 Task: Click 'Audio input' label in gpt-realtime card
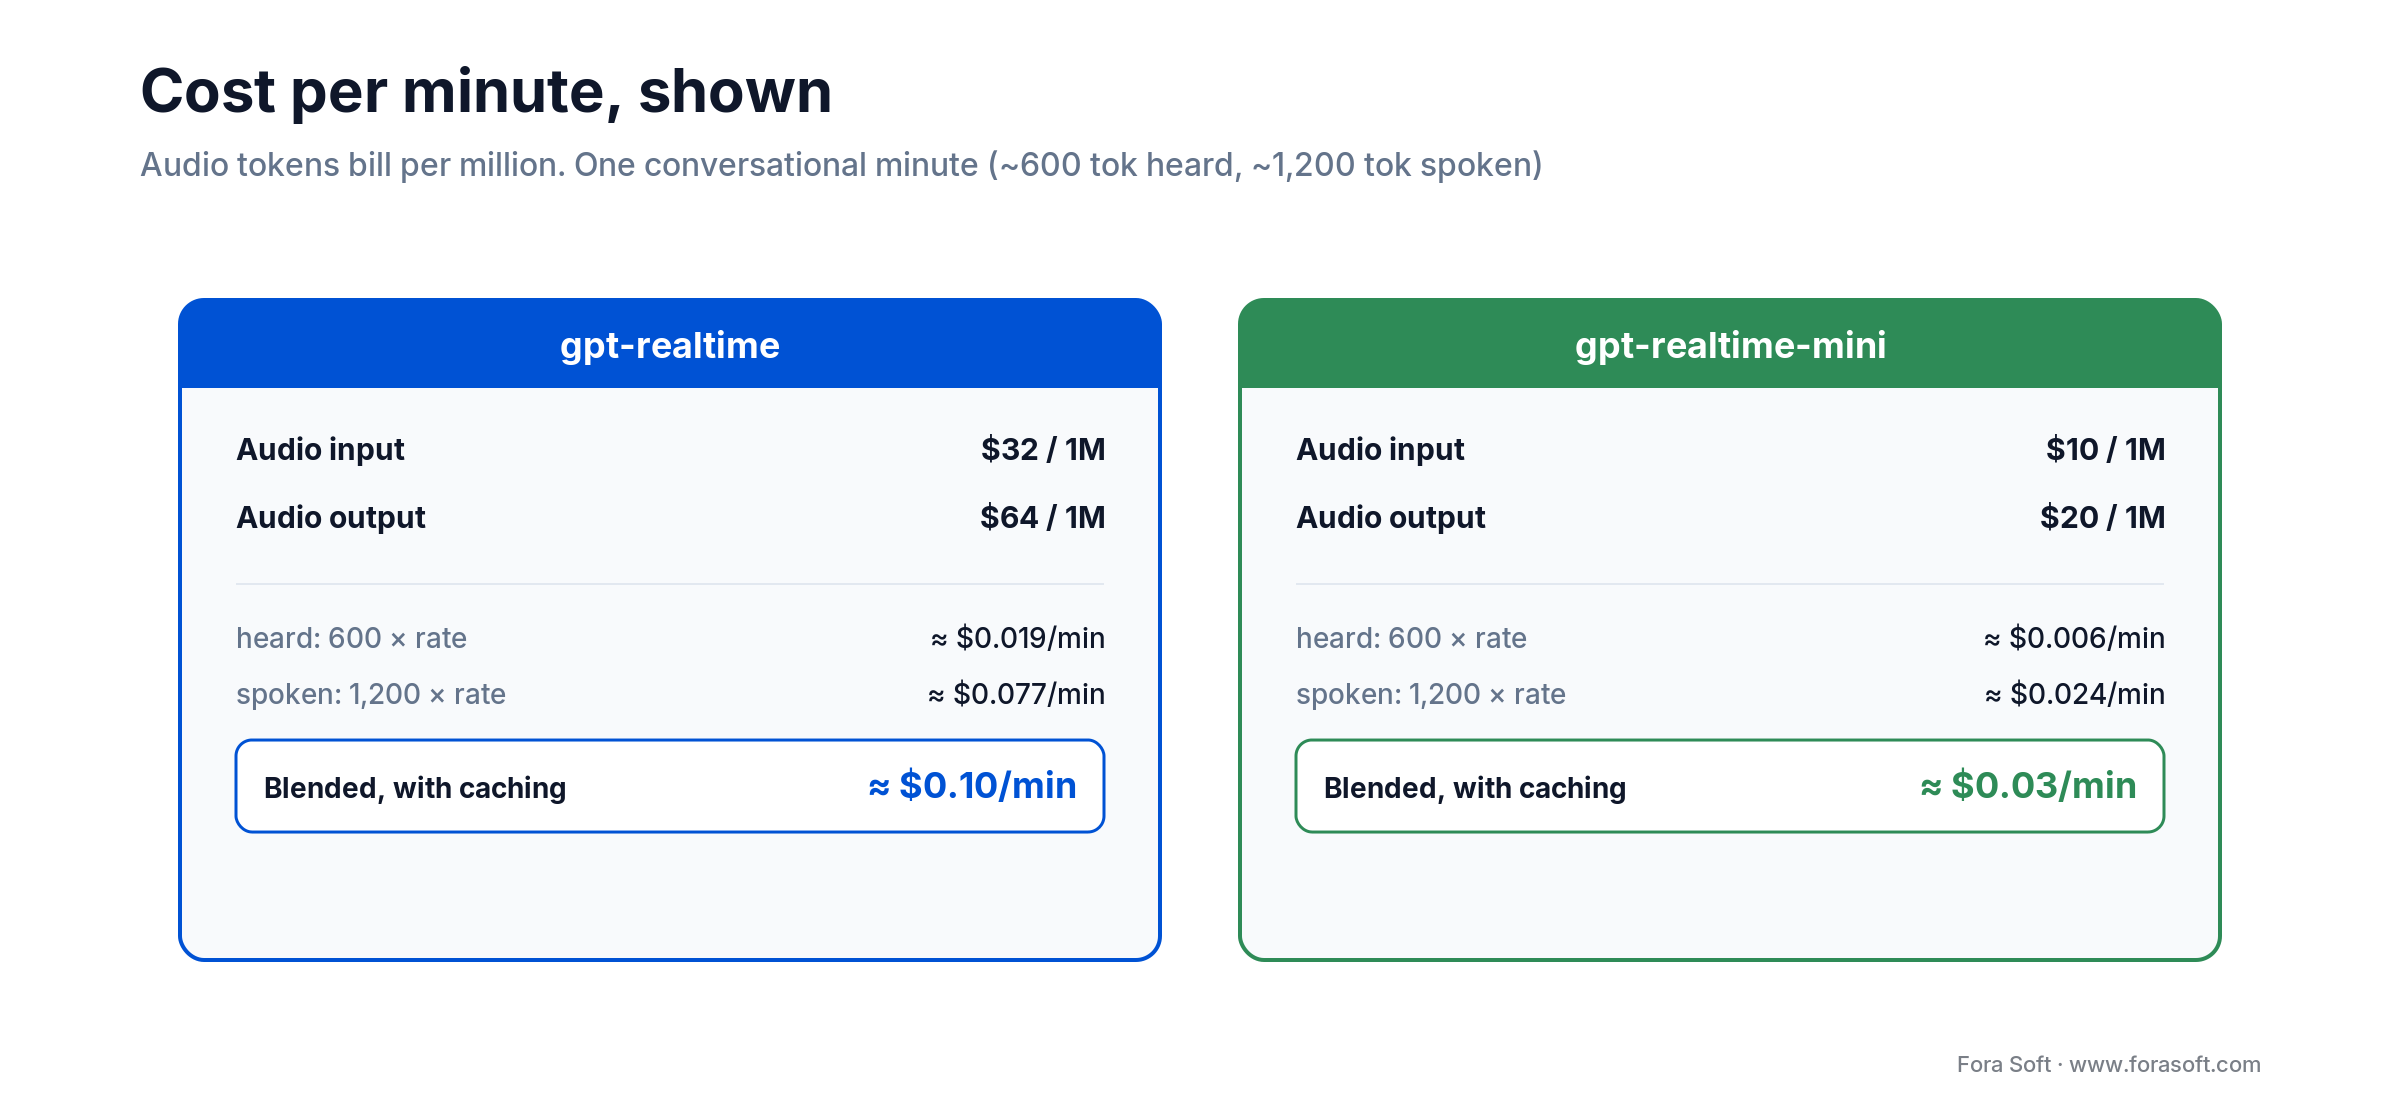(x=320, y=450)
